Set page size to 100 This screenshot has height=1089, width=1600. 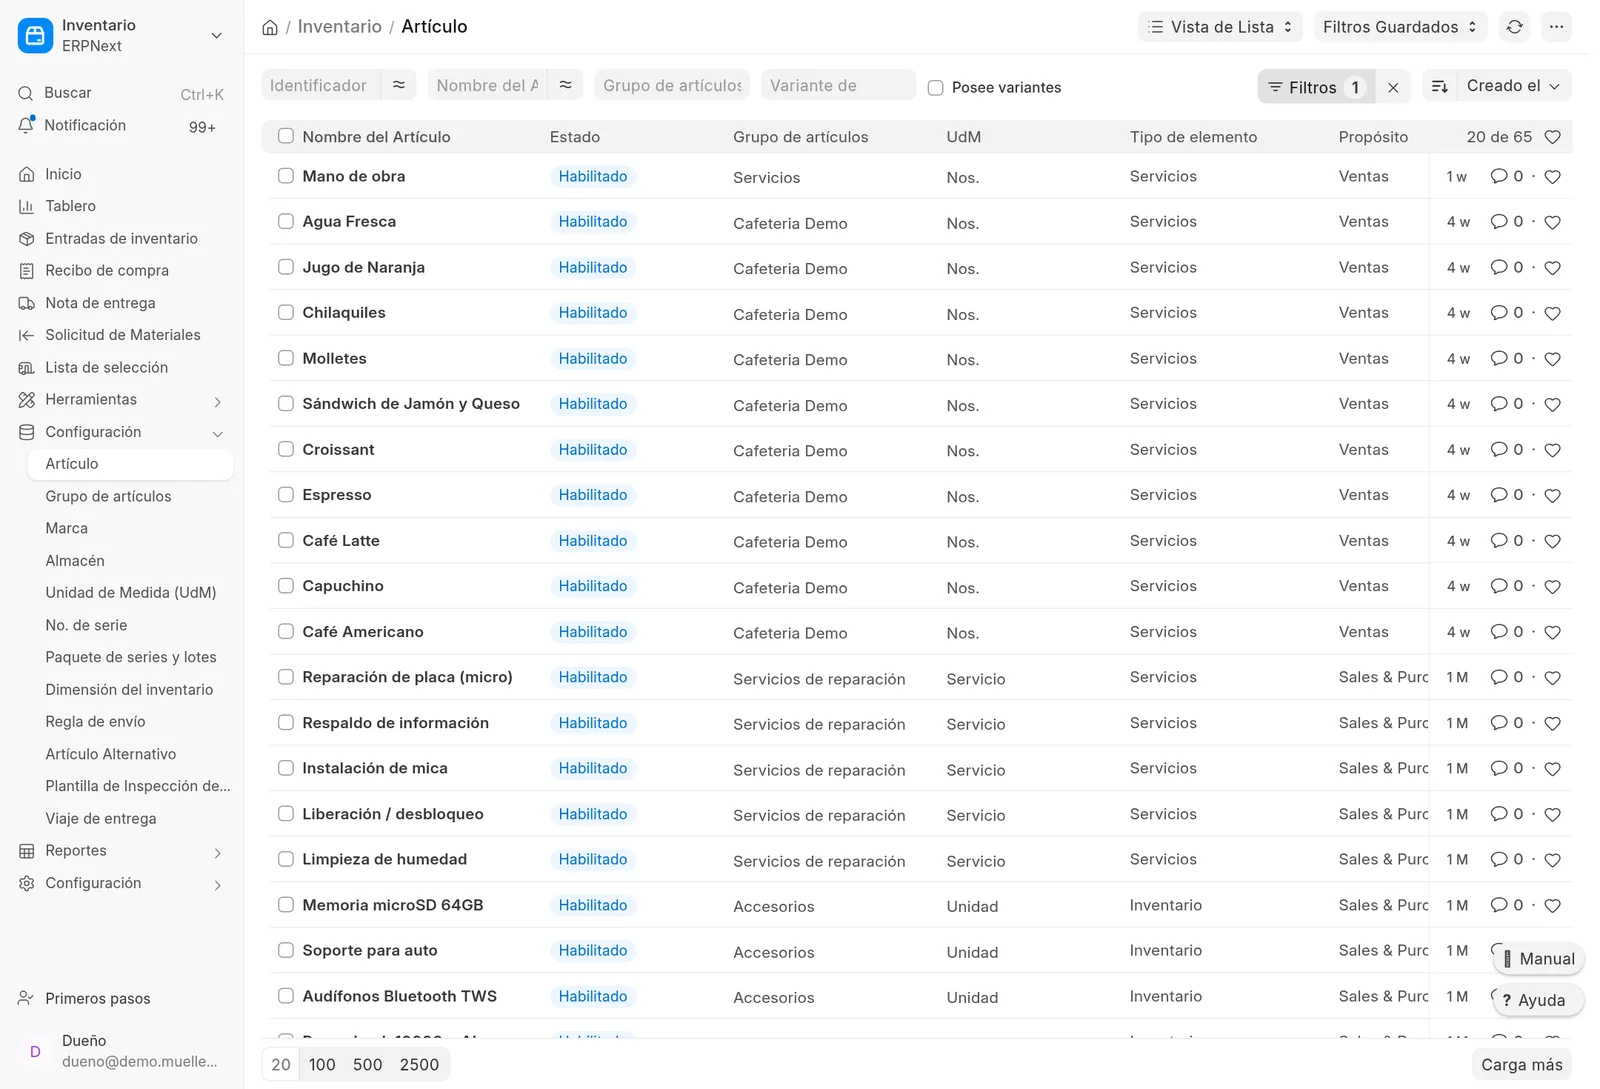click(x=322, y=1065)
